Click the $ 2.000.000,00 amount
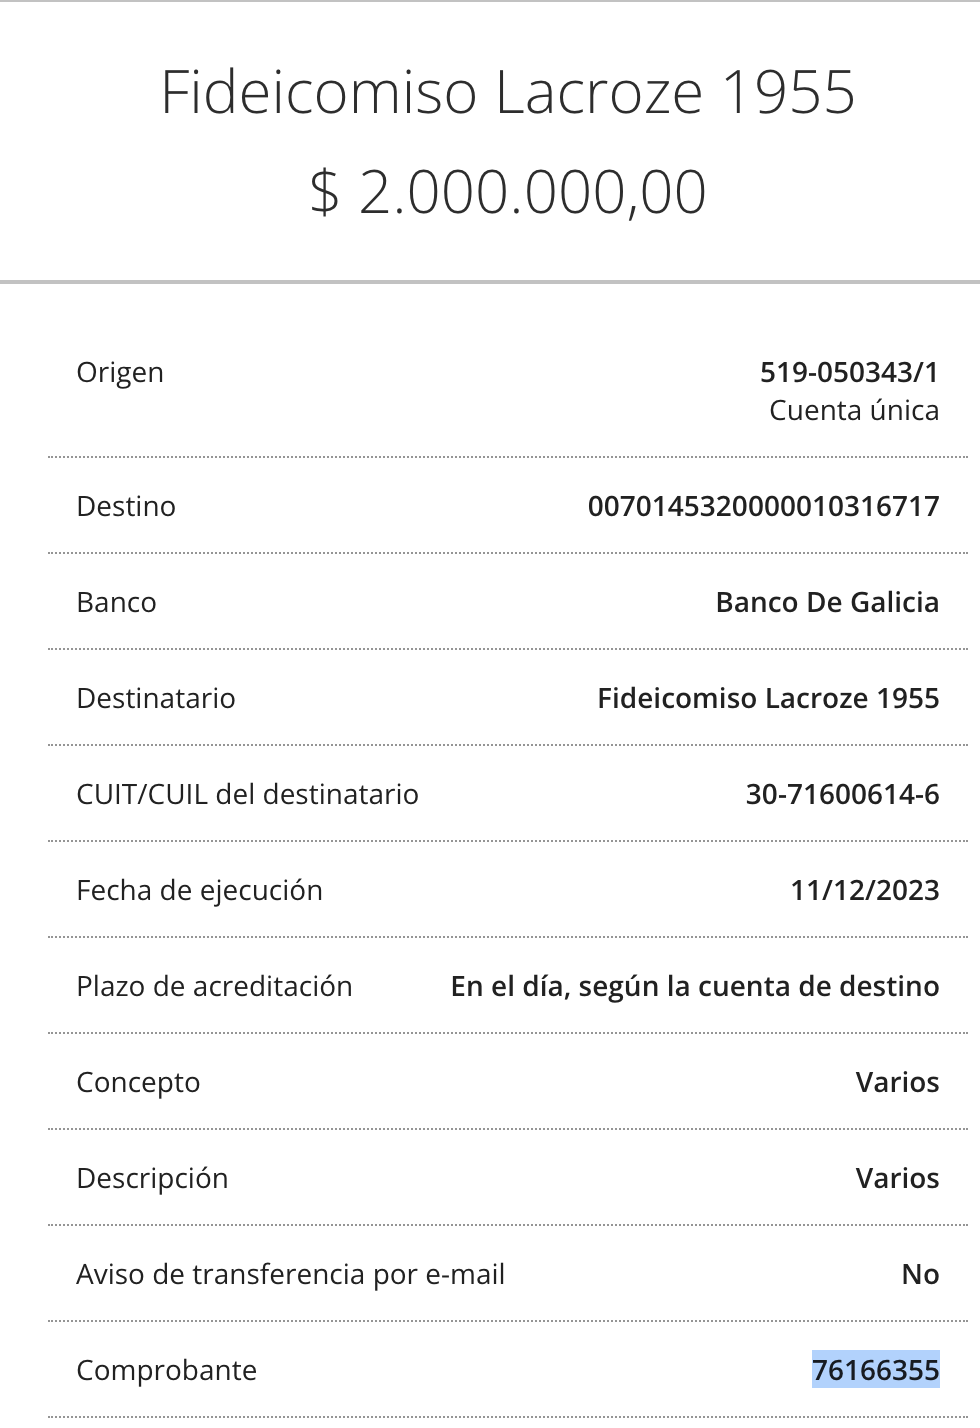 tap(508, 191)
